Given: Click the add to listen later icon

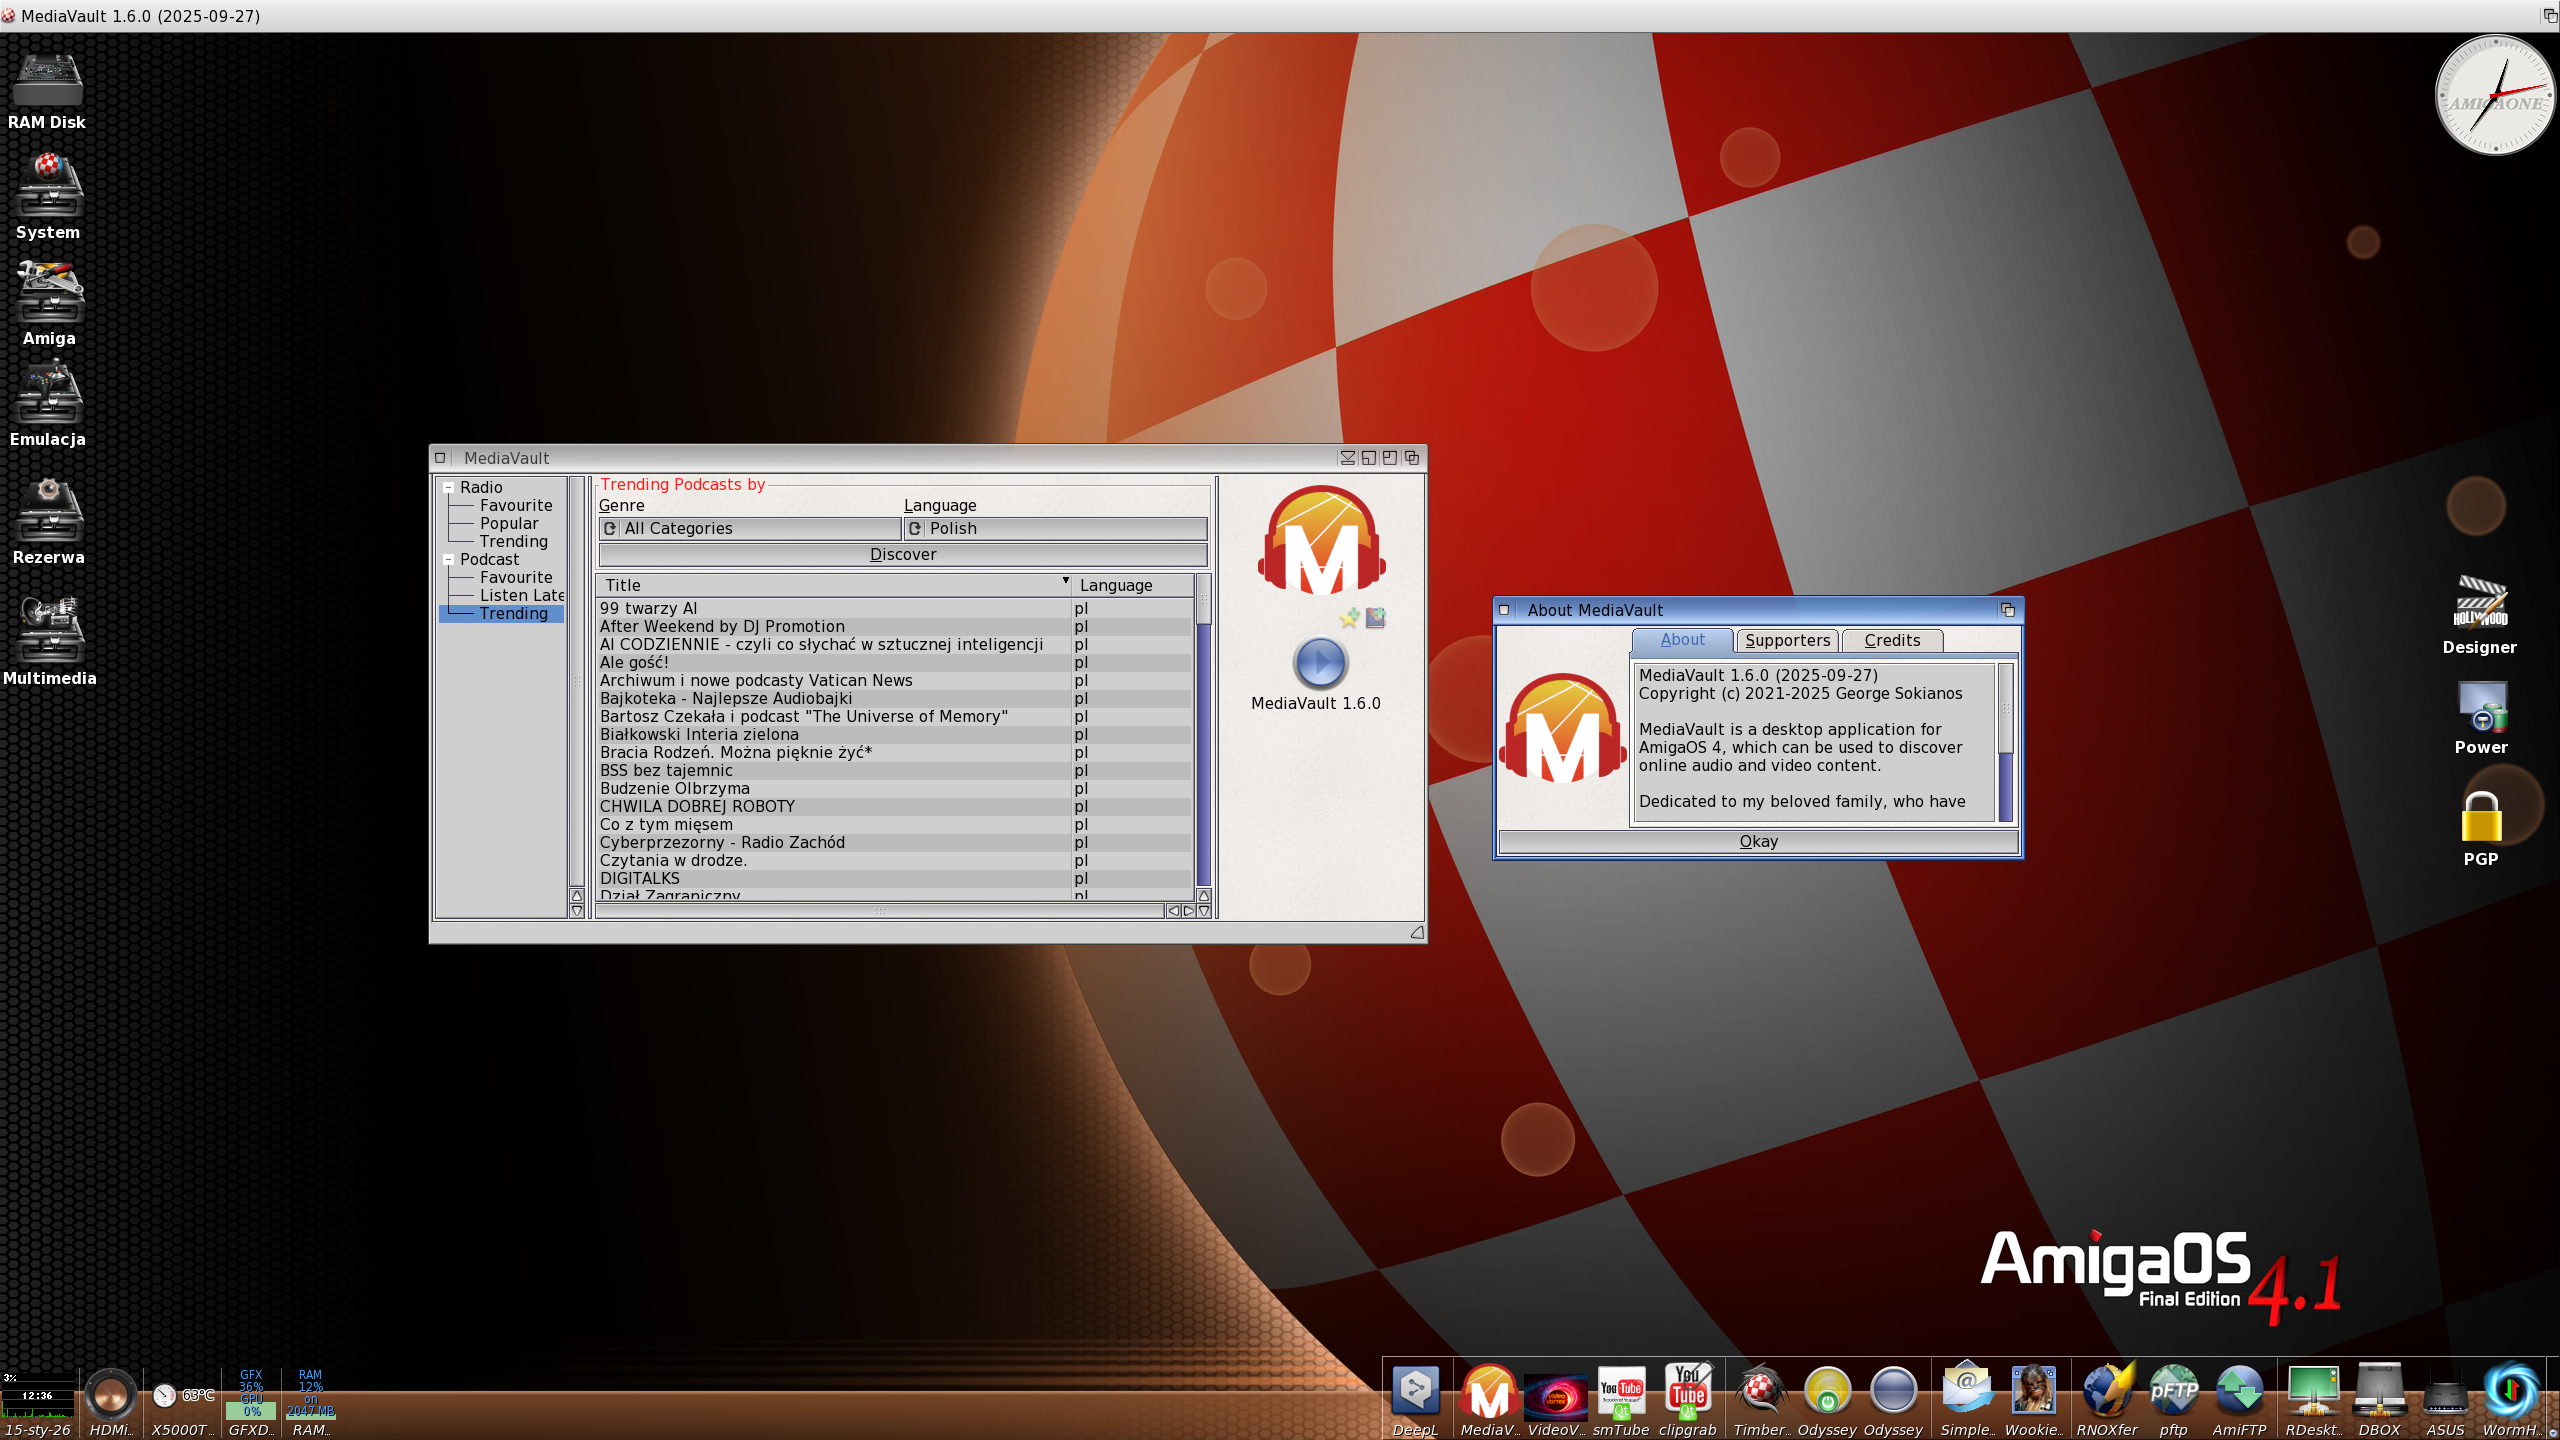Looking at the screenshot, I should click(x=1376, y=618).
